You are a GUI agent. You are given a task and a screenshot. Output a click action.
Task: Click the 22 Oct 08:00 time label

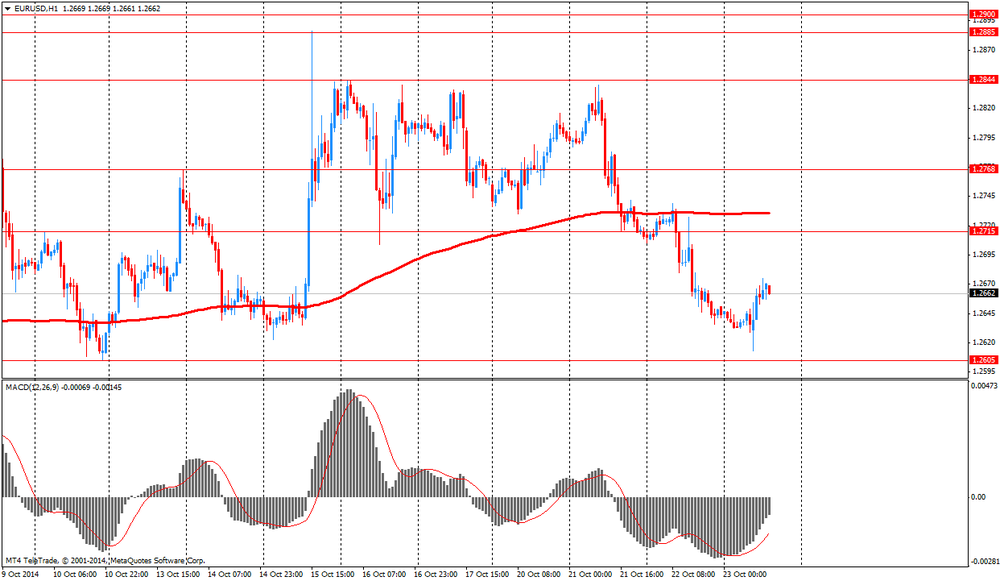tap(694, 575)
